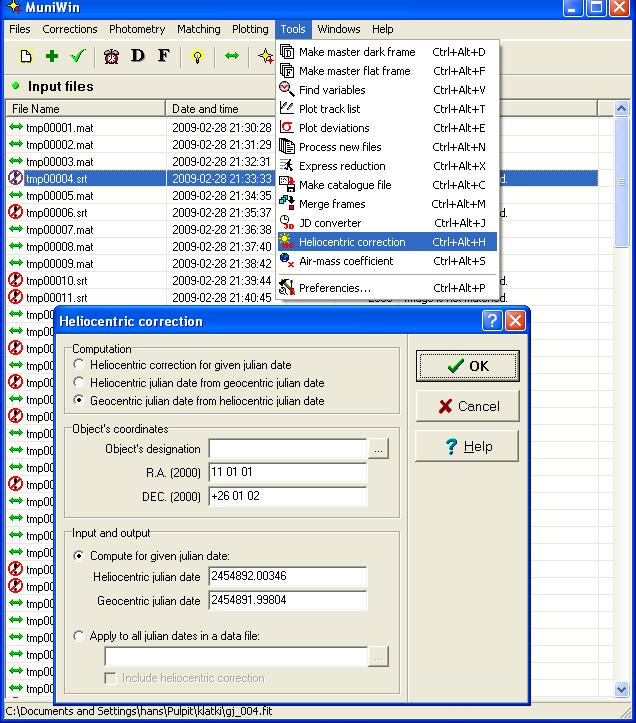The image size is (636, 723).
Task: Select 'Heliocentric julian date from geocentric' option
Action: pyautogui.click(x=80, y=383)
